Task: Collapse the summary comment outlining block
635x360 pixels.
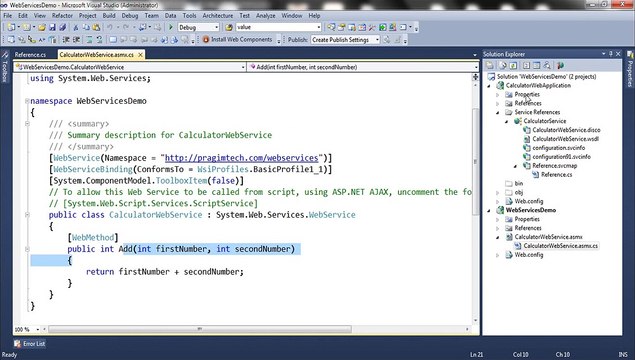Action: click(x=27, y=124)
